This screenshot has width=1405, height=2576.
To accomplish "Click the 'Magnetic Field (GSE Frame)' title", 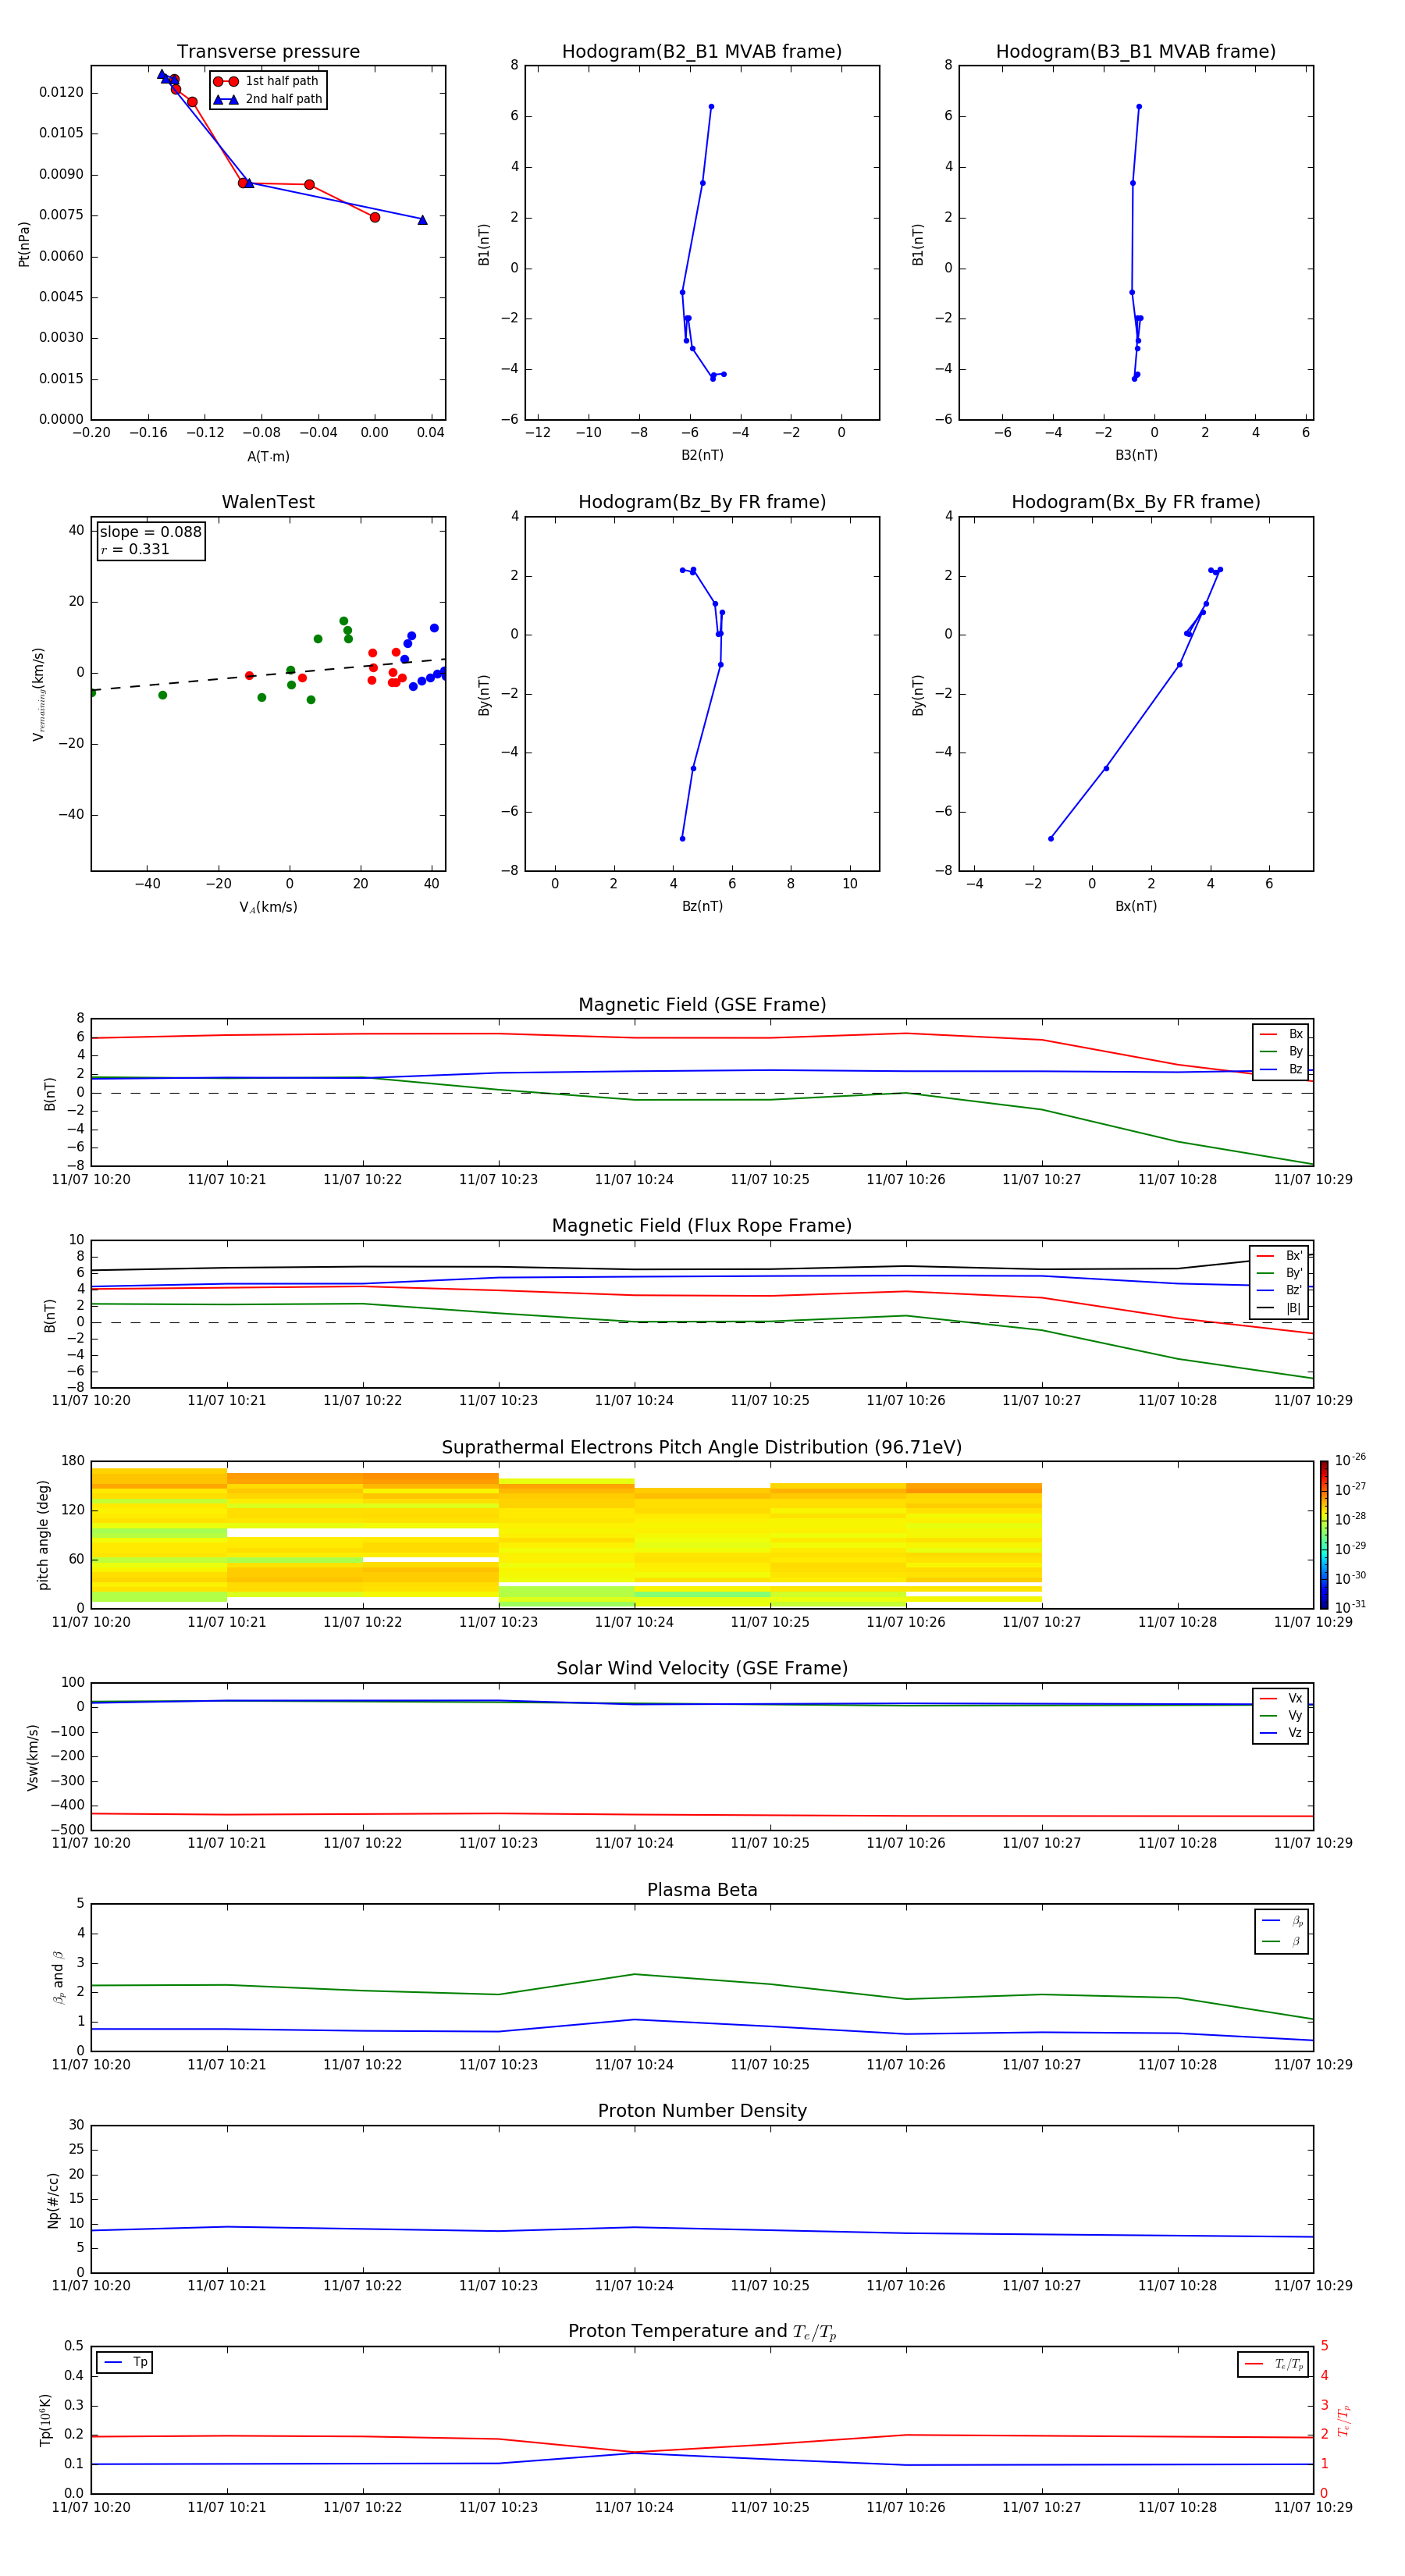I will [x=702, y=1005].
